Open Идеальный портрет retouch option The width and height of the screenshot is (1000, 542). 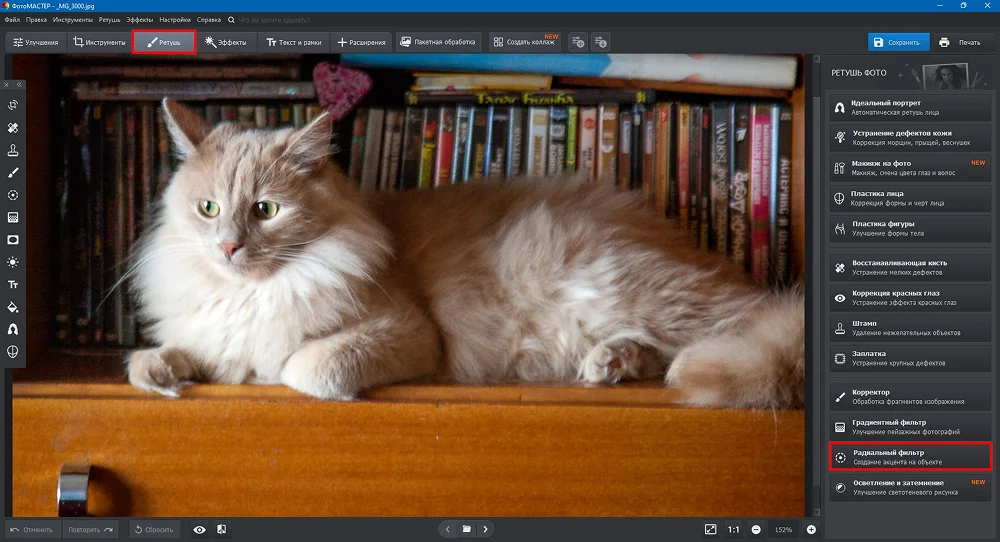pyautogui.click(x=909, y=107)
